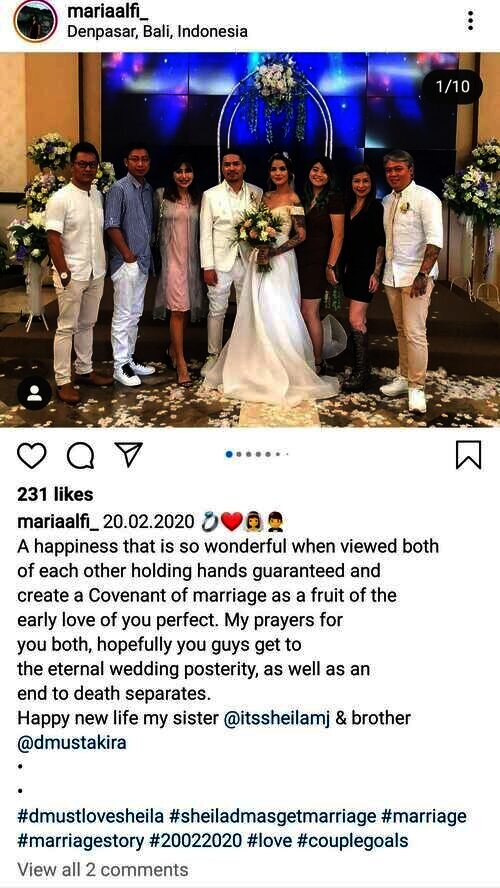Screen dimensions: 500x888
Task: Click the carousel page indicator dots
Action: coord(257,454)
